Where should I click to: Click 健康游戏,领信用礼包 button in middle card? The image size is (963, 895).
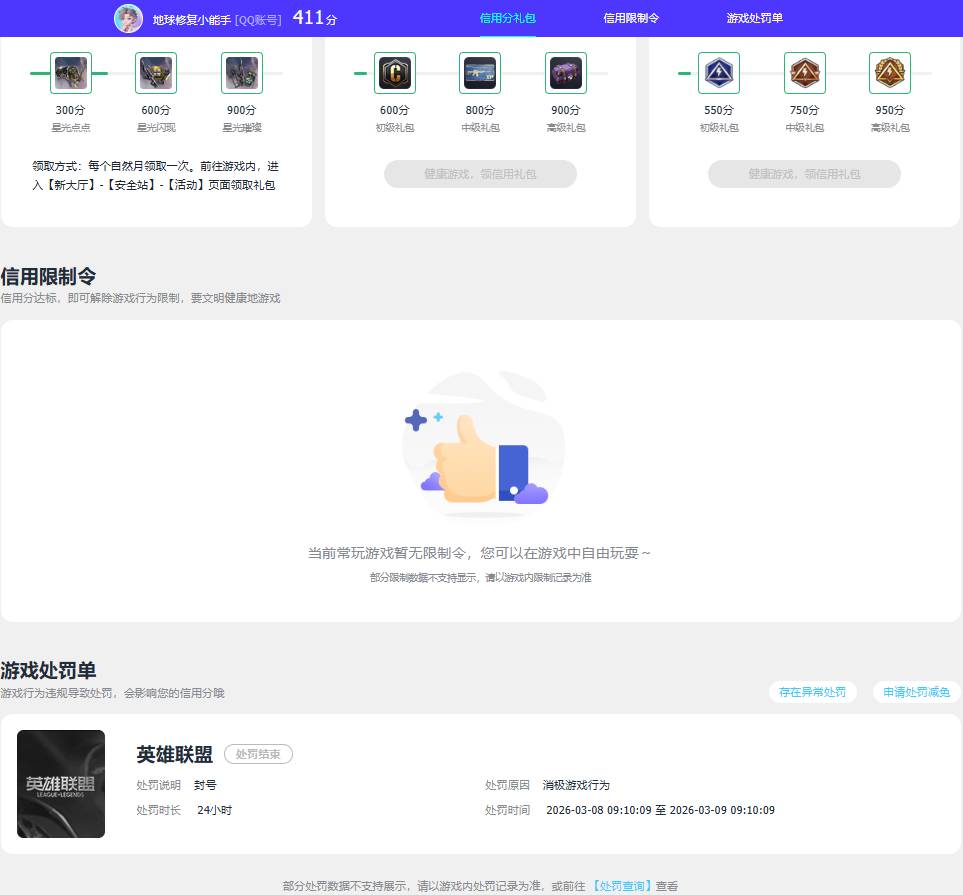[x=480, y=174]
